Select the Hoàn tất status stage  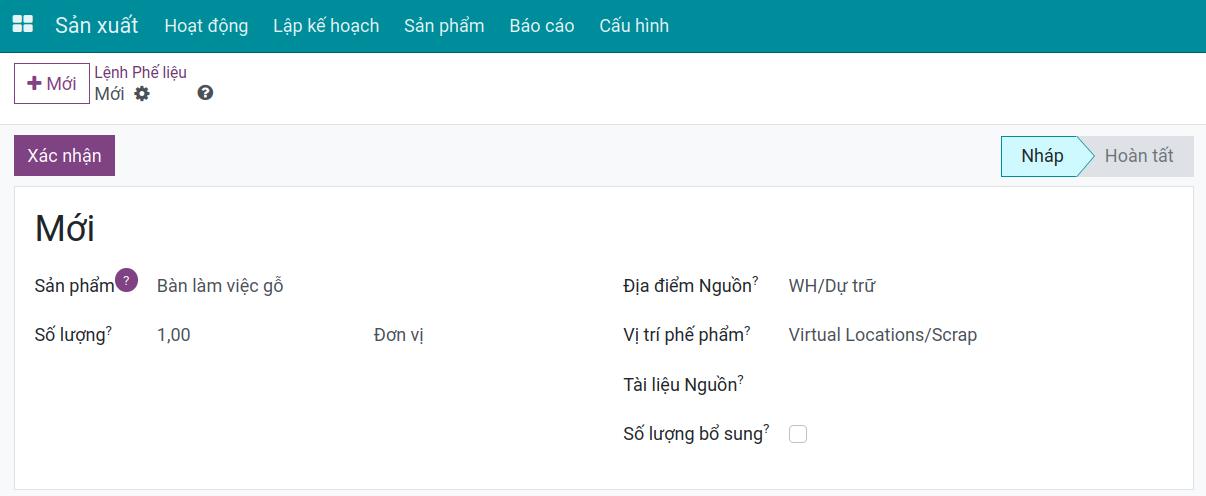pyautogui.click(x=1139, y=156)
